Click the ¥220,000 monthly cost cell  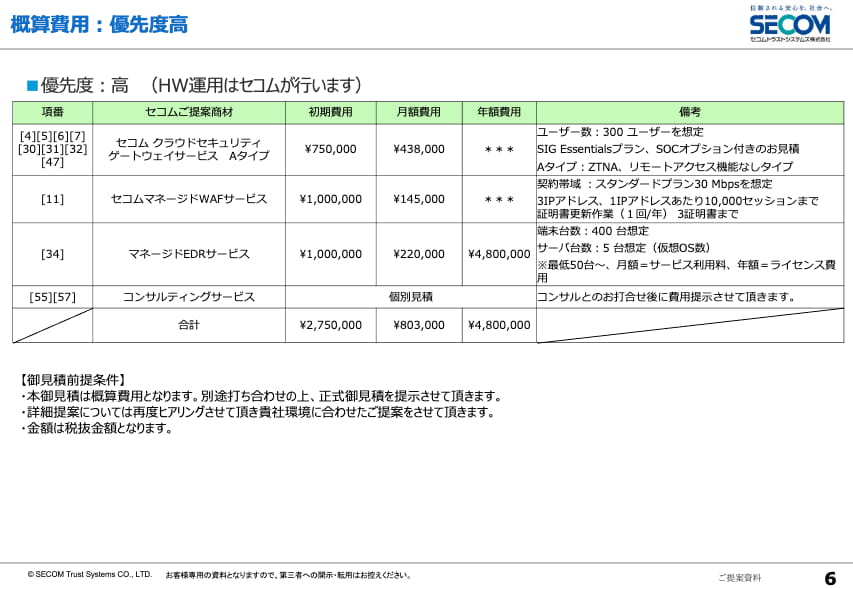419,254
